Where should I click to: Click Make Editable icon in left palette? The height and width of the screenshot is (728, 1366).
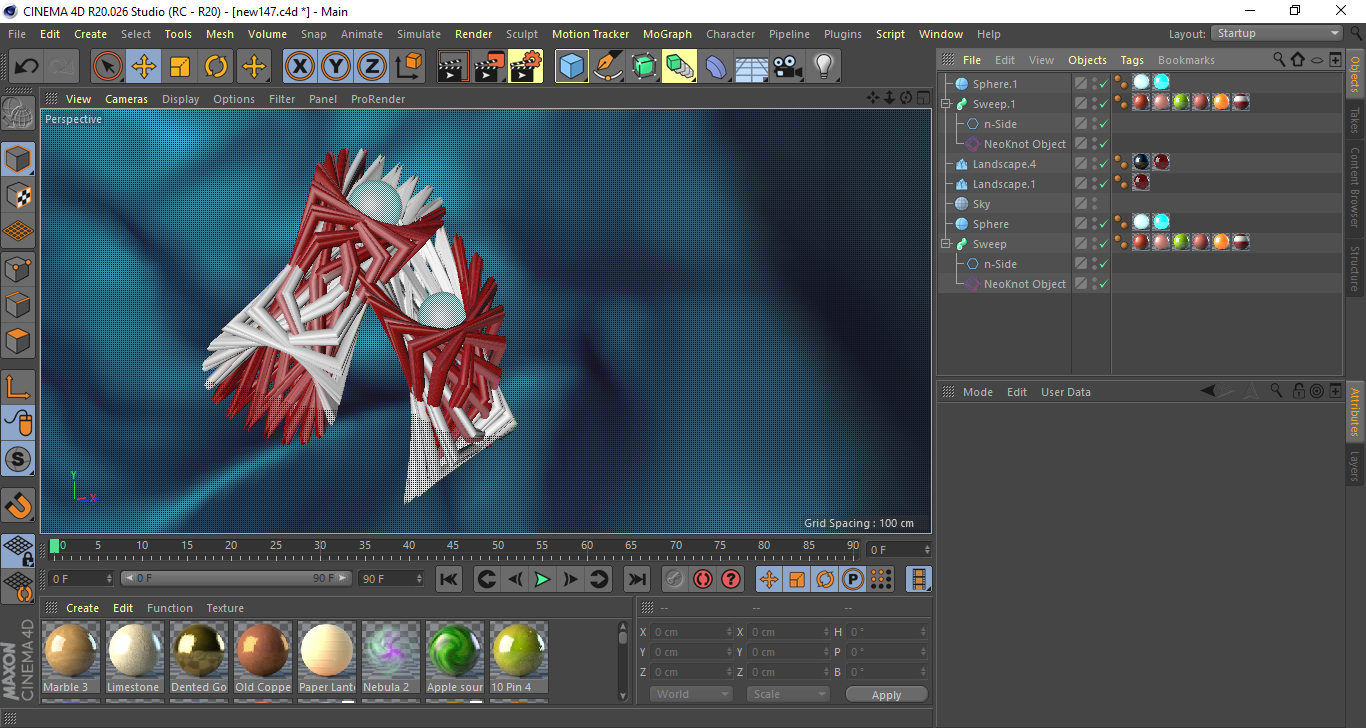point(18,114)
